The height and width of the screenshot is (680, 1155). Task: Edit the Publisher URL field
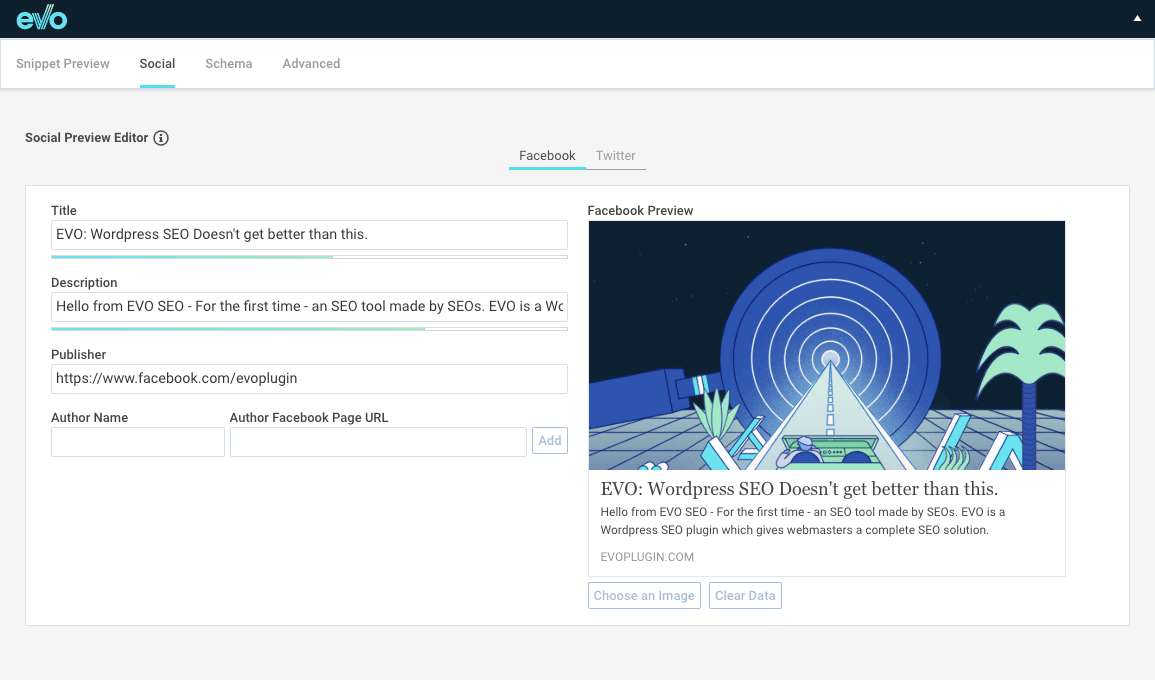pyautogui.click(x=309, y=379)
